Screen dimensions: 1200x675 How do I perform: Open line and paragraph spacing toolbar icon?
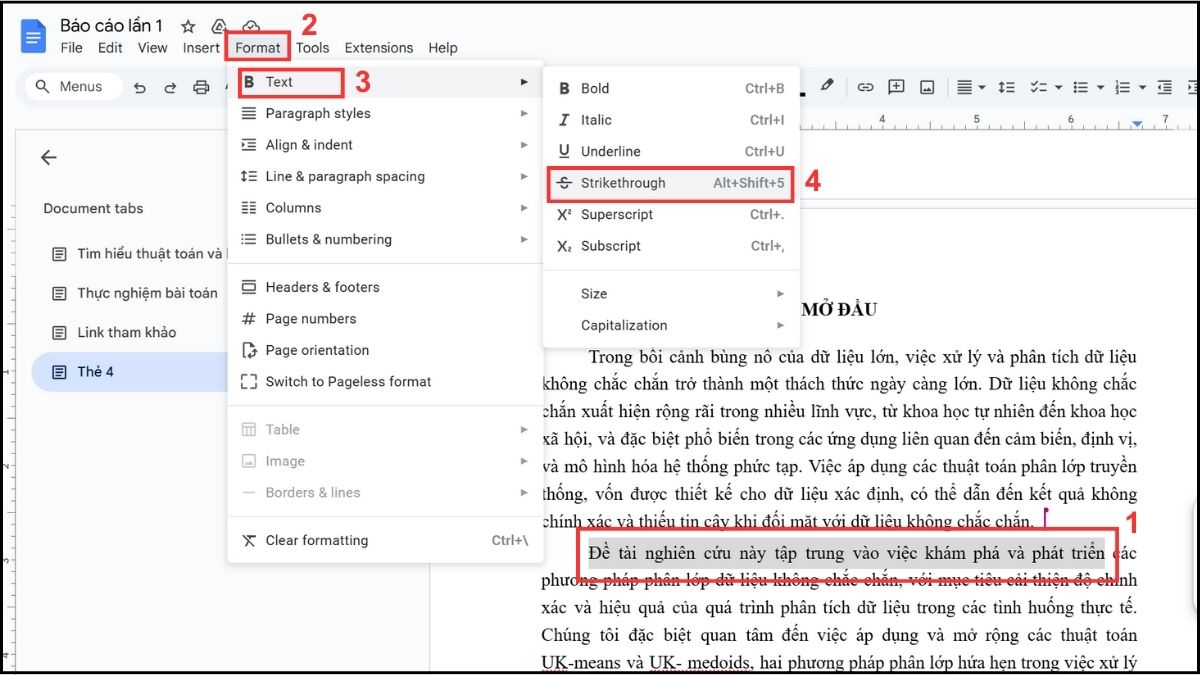[x=1007, y=87]
